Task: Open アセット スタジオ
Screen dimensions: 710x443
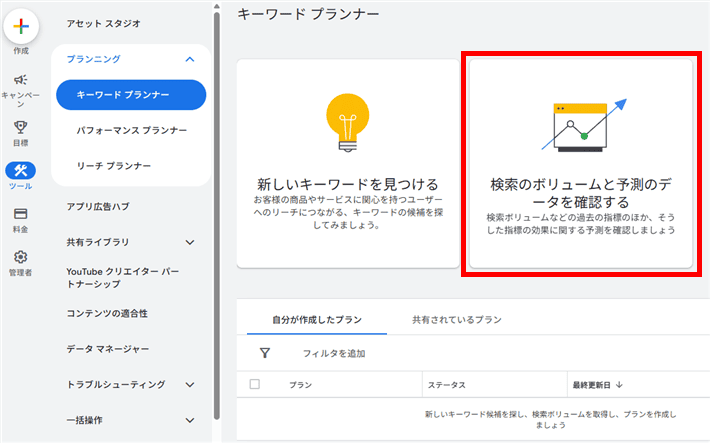Action: (103, 24)
